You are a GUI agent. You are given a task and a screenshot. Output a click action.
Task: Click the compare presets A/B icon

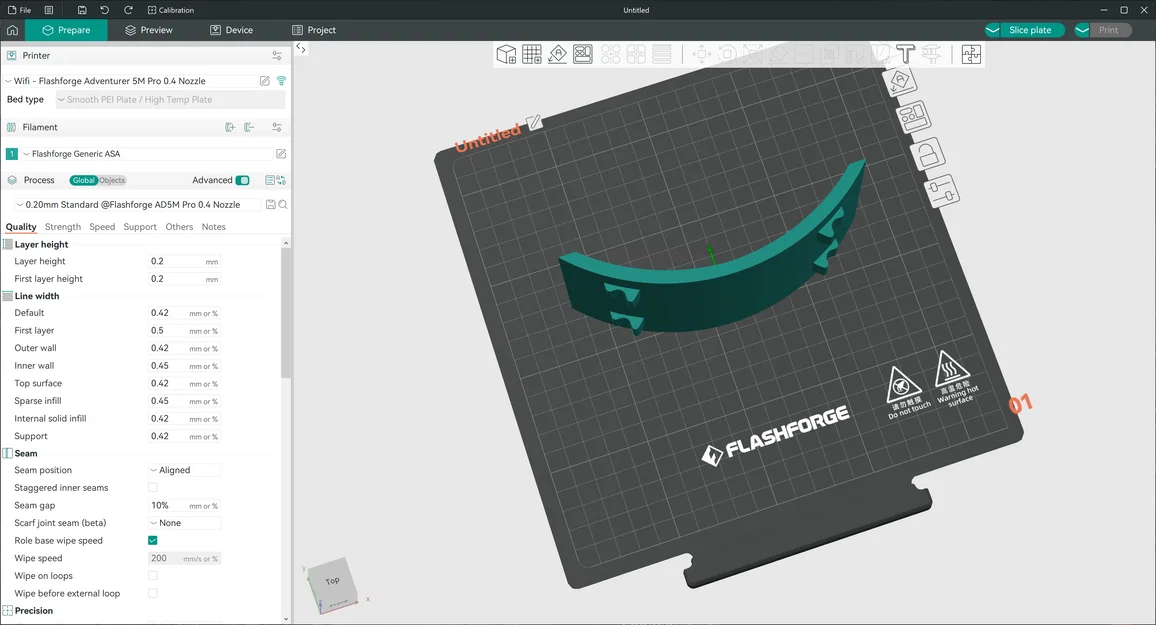(281, 181)
